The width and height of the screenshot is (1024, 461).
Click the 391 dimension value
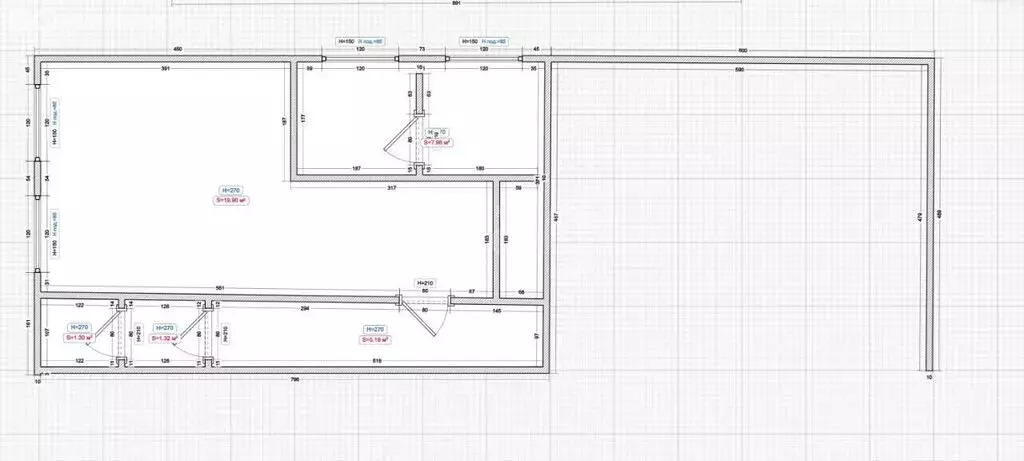165,68
